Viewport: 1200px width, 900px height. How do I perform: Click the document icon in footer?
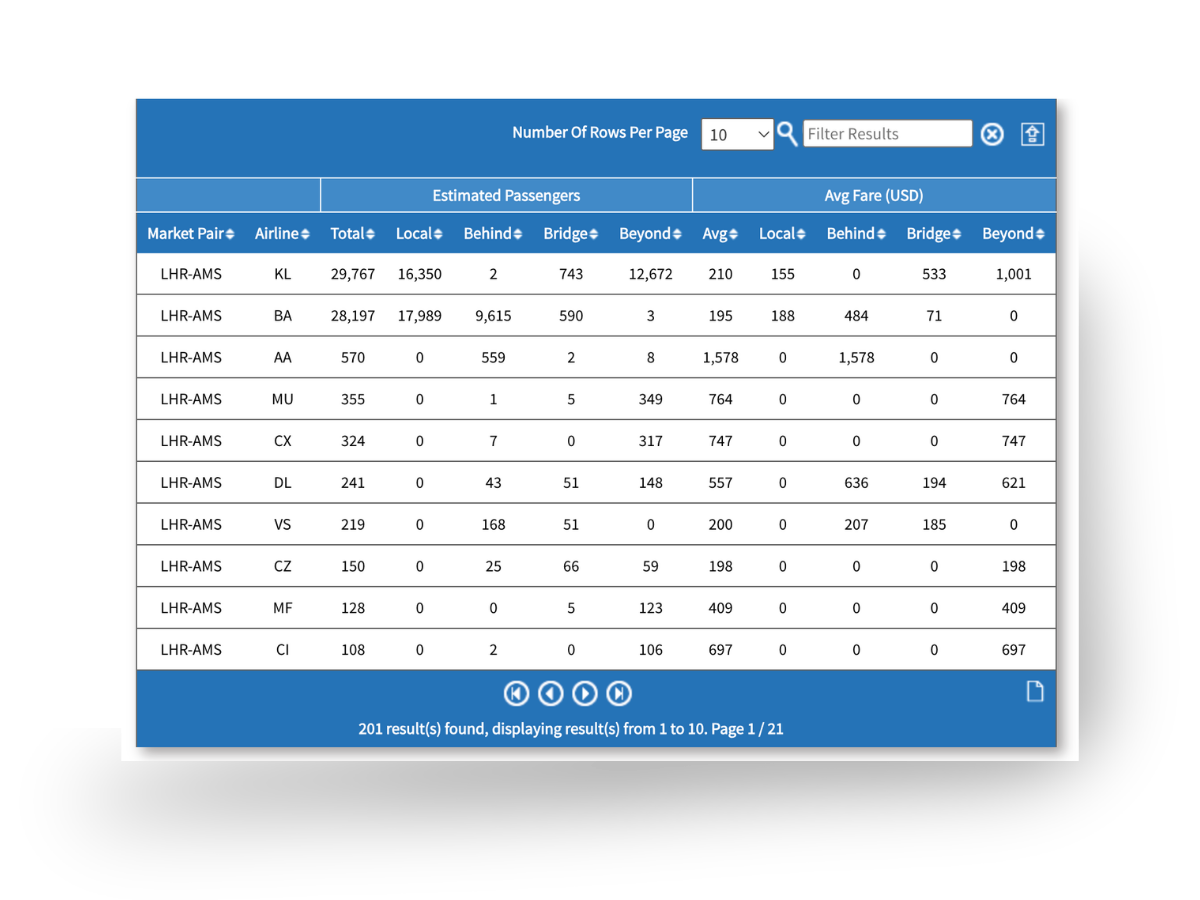[x=1035, y=691]
